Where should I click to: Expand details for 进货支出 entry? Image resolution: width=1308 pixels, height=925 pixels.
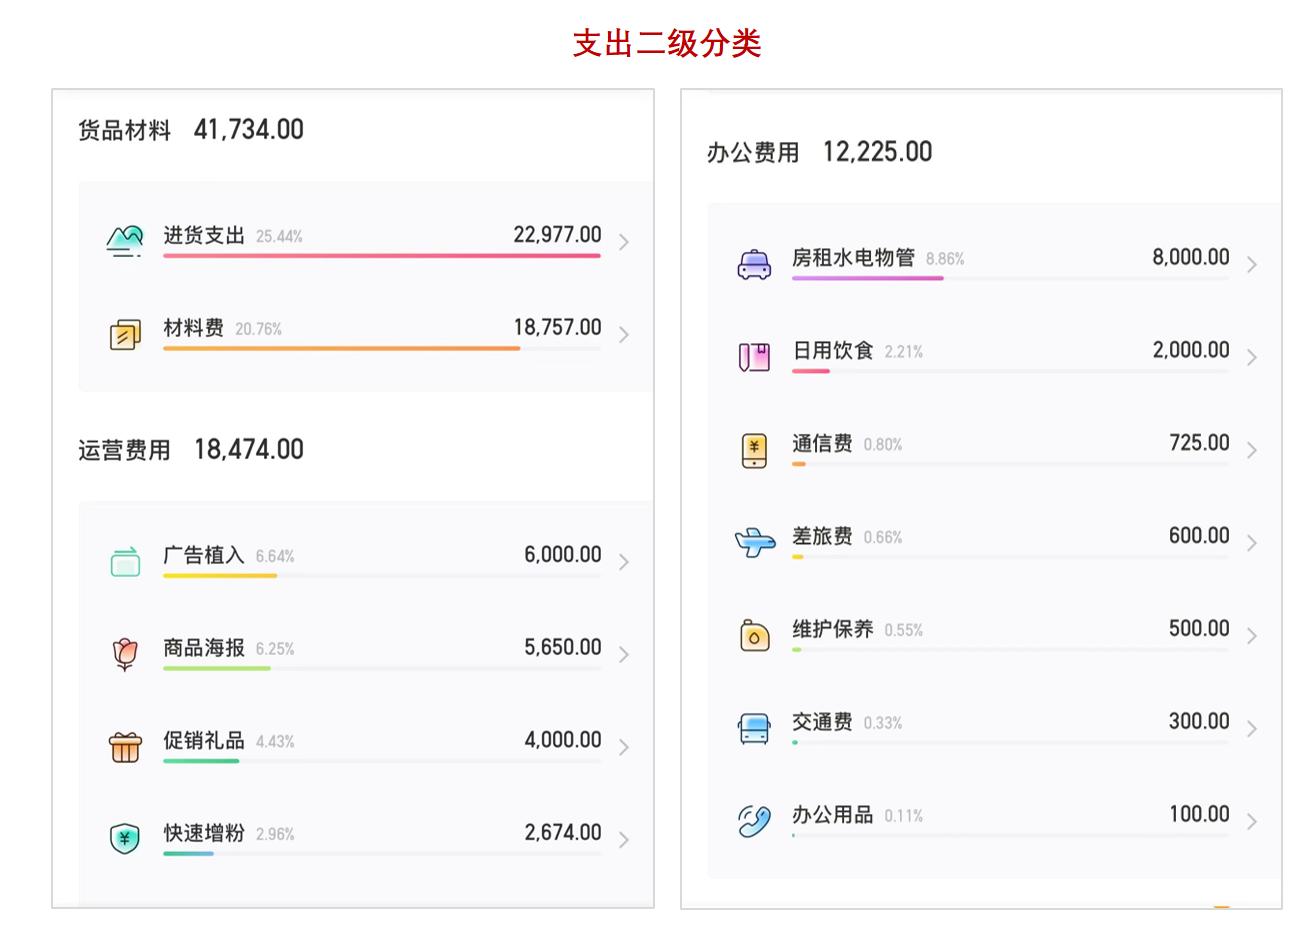click(624, 241)
